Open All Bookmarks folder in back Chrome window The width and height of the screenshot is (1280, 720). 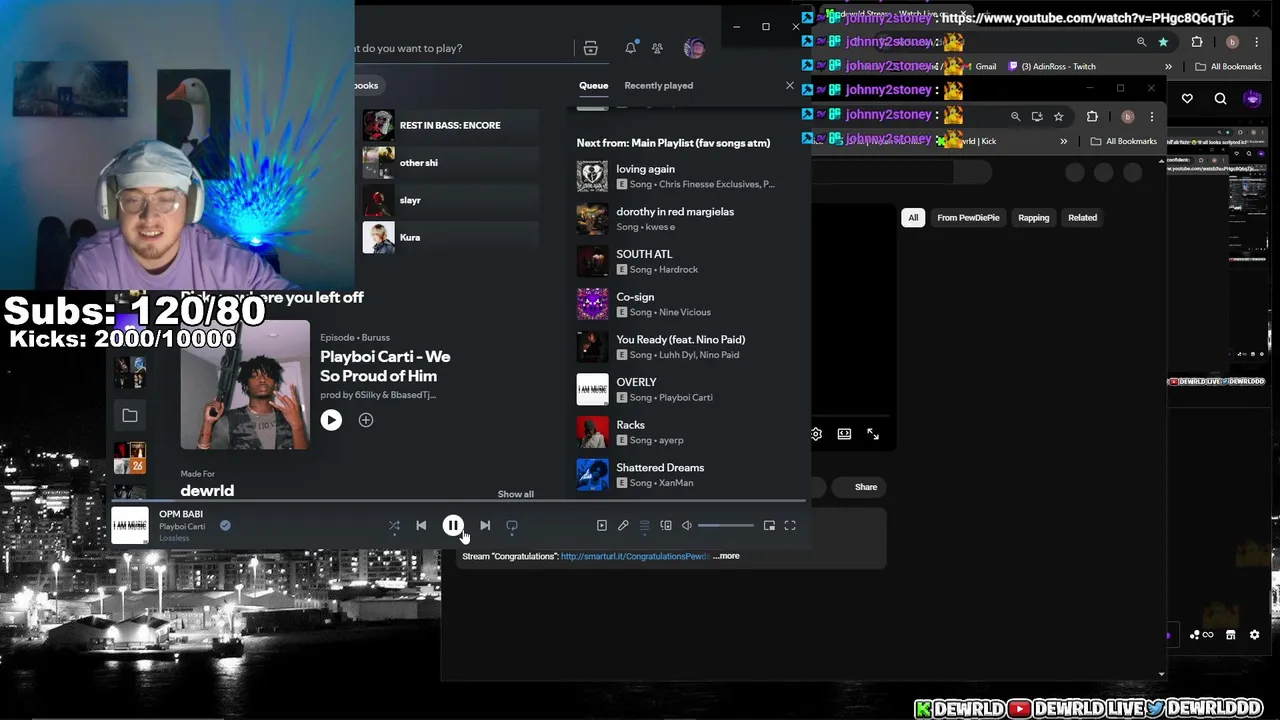coord(1229,66)
